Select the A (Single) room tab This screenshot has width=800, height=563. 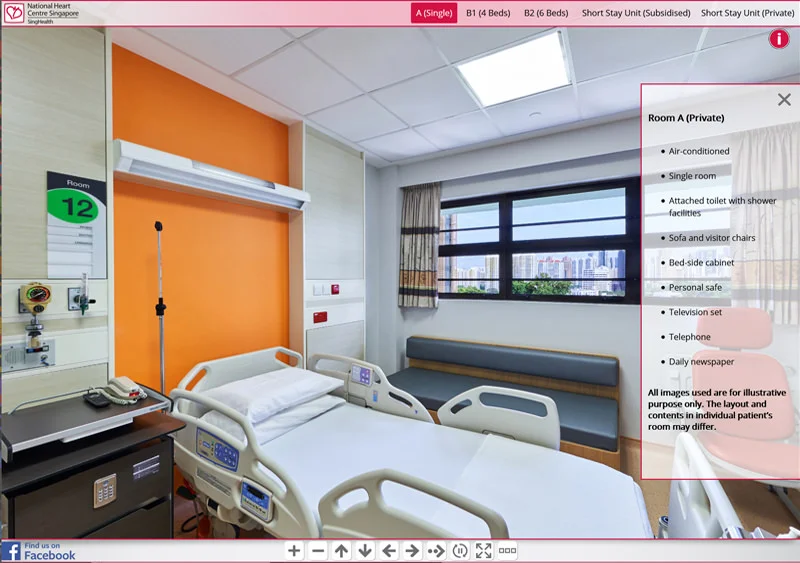[x=434, y=13]
